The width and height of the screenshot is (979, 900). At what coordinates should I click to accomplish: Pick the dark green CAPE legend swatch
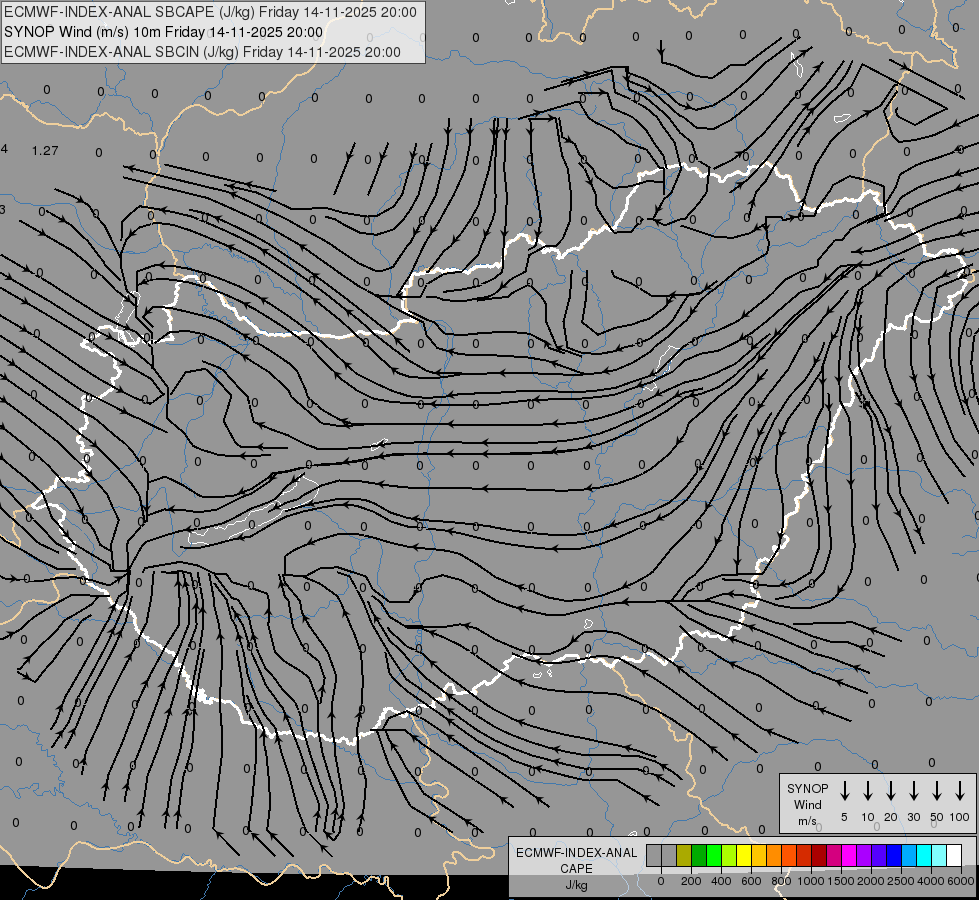point(699,856)
